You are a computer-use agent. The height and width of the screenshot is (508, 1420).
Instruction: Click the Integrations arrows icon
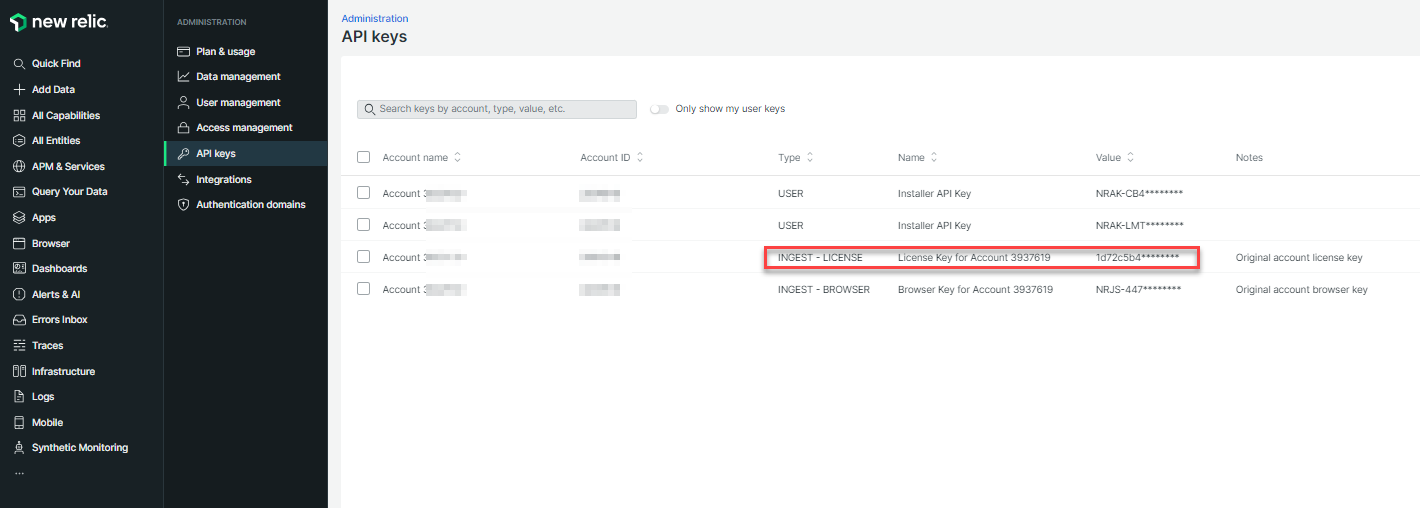[183, 180]
